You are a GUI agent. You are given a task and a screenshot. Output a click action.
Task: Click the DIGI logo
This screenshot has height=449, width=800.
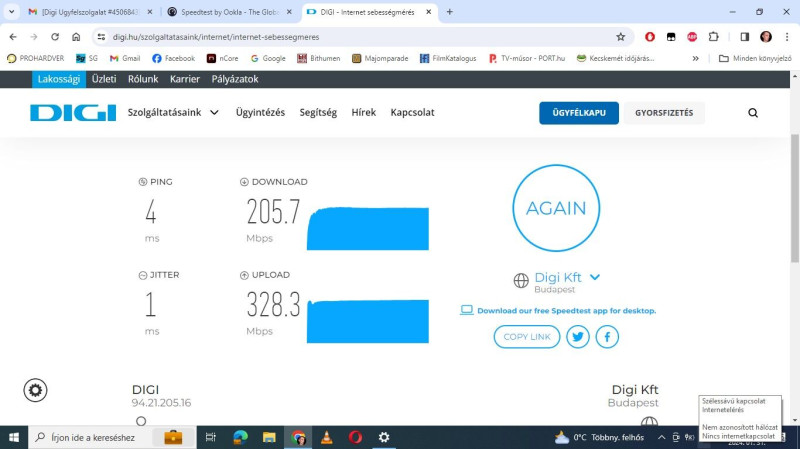click(73, 113)
